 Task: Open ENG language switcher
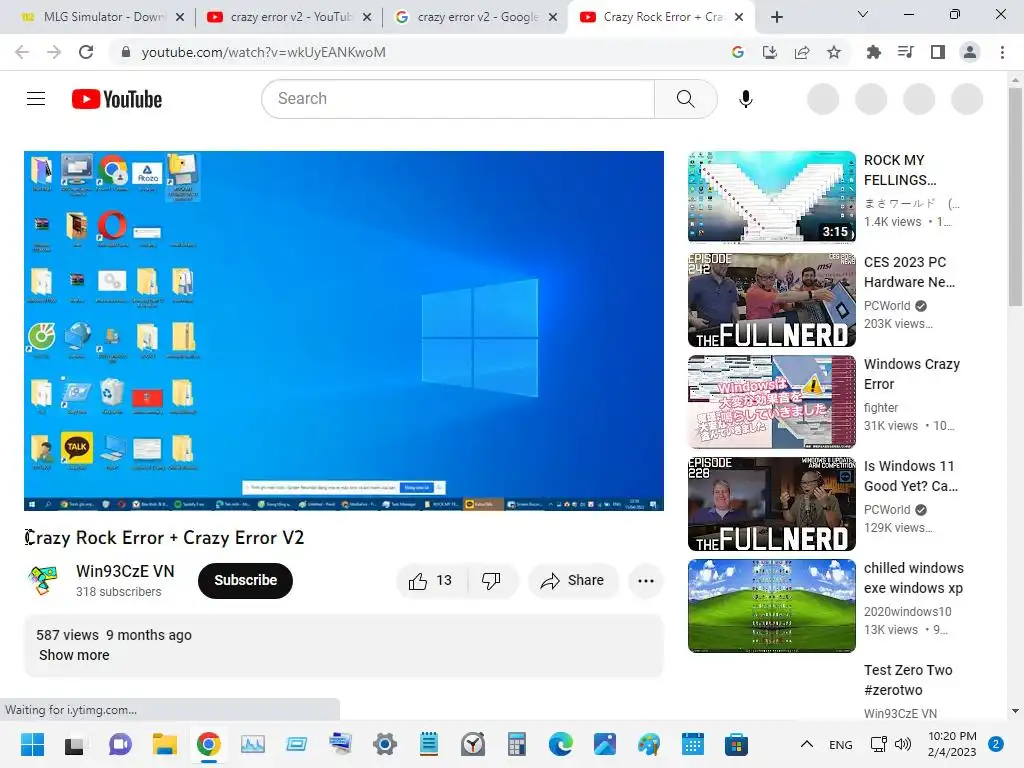pyautogui.click(x=841, y=745)
